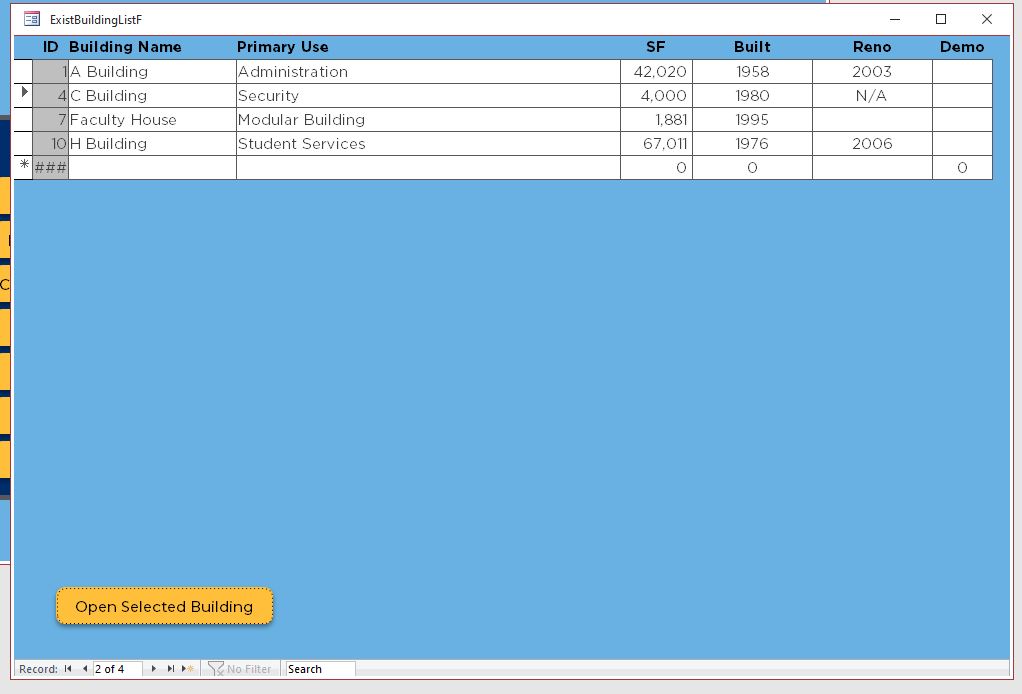Click the current record number field
Screen dimensions: 1022x694
117,669
